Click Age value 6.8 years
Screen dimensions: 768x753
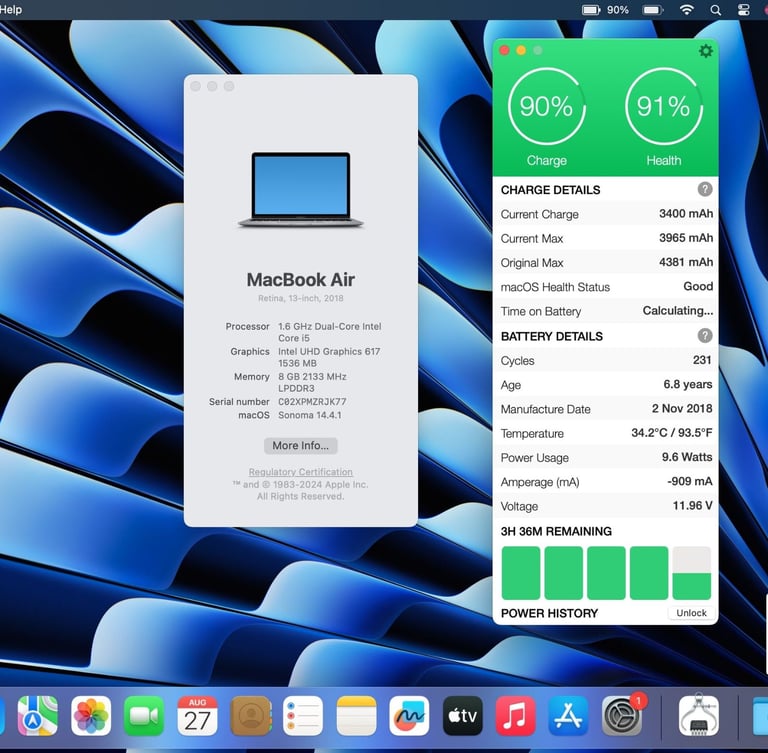pyautogui.click(x=688, y=384)
